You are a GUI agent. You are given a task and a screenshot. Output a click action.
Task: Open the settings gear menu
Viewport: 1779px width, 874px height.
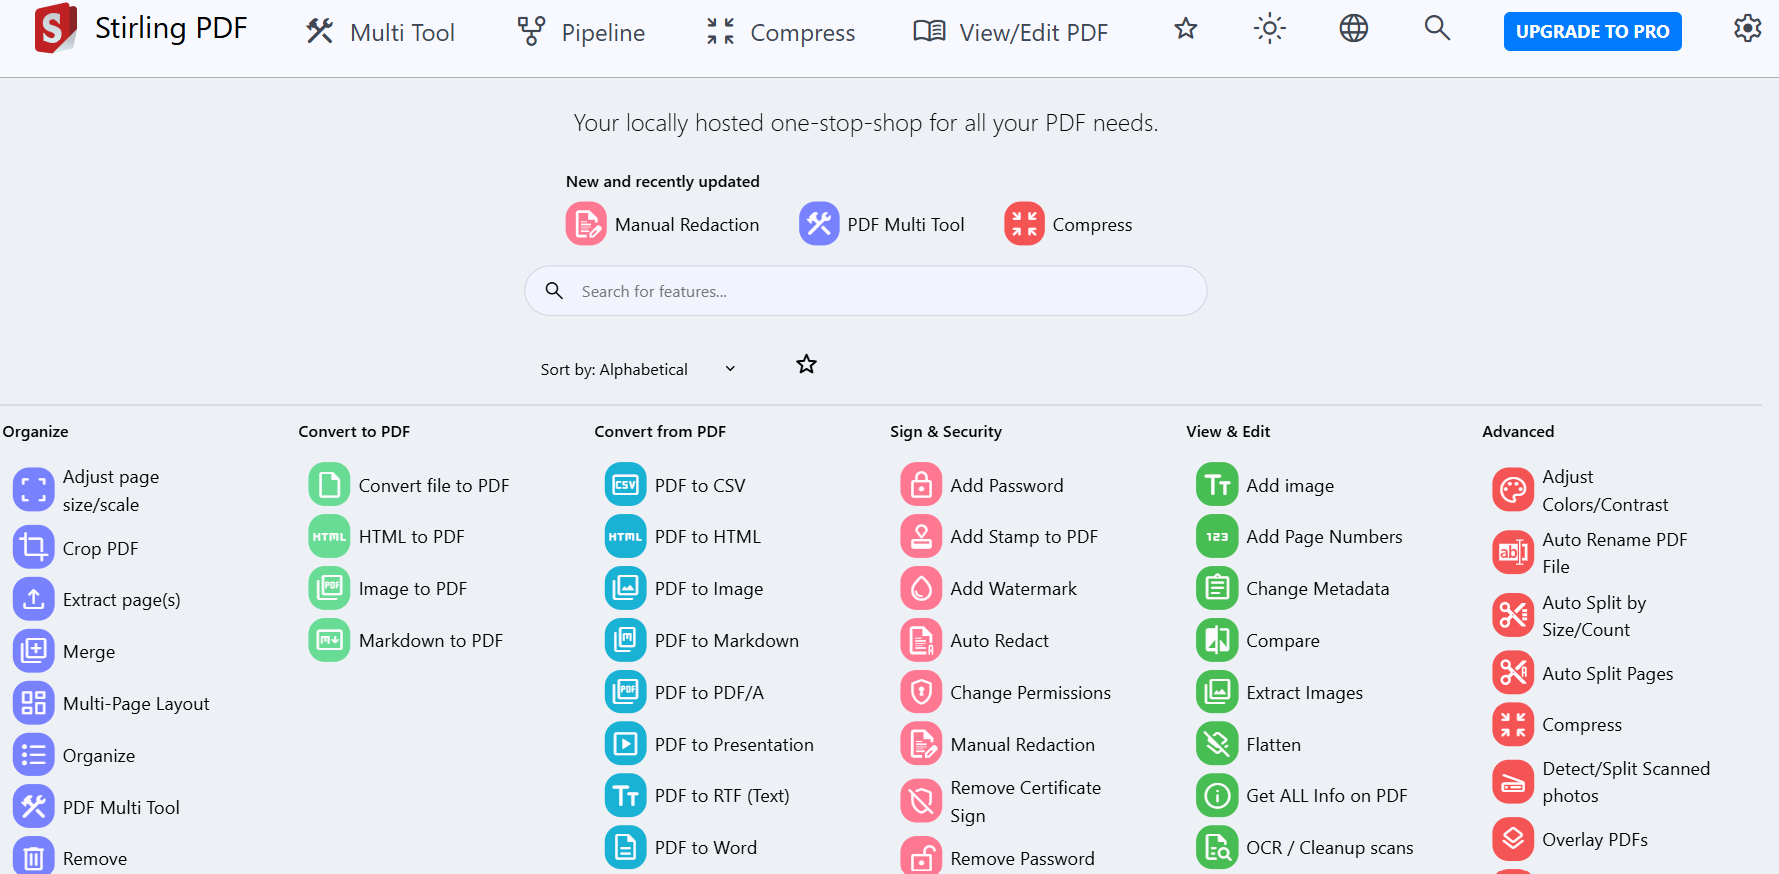[1747, 28]
